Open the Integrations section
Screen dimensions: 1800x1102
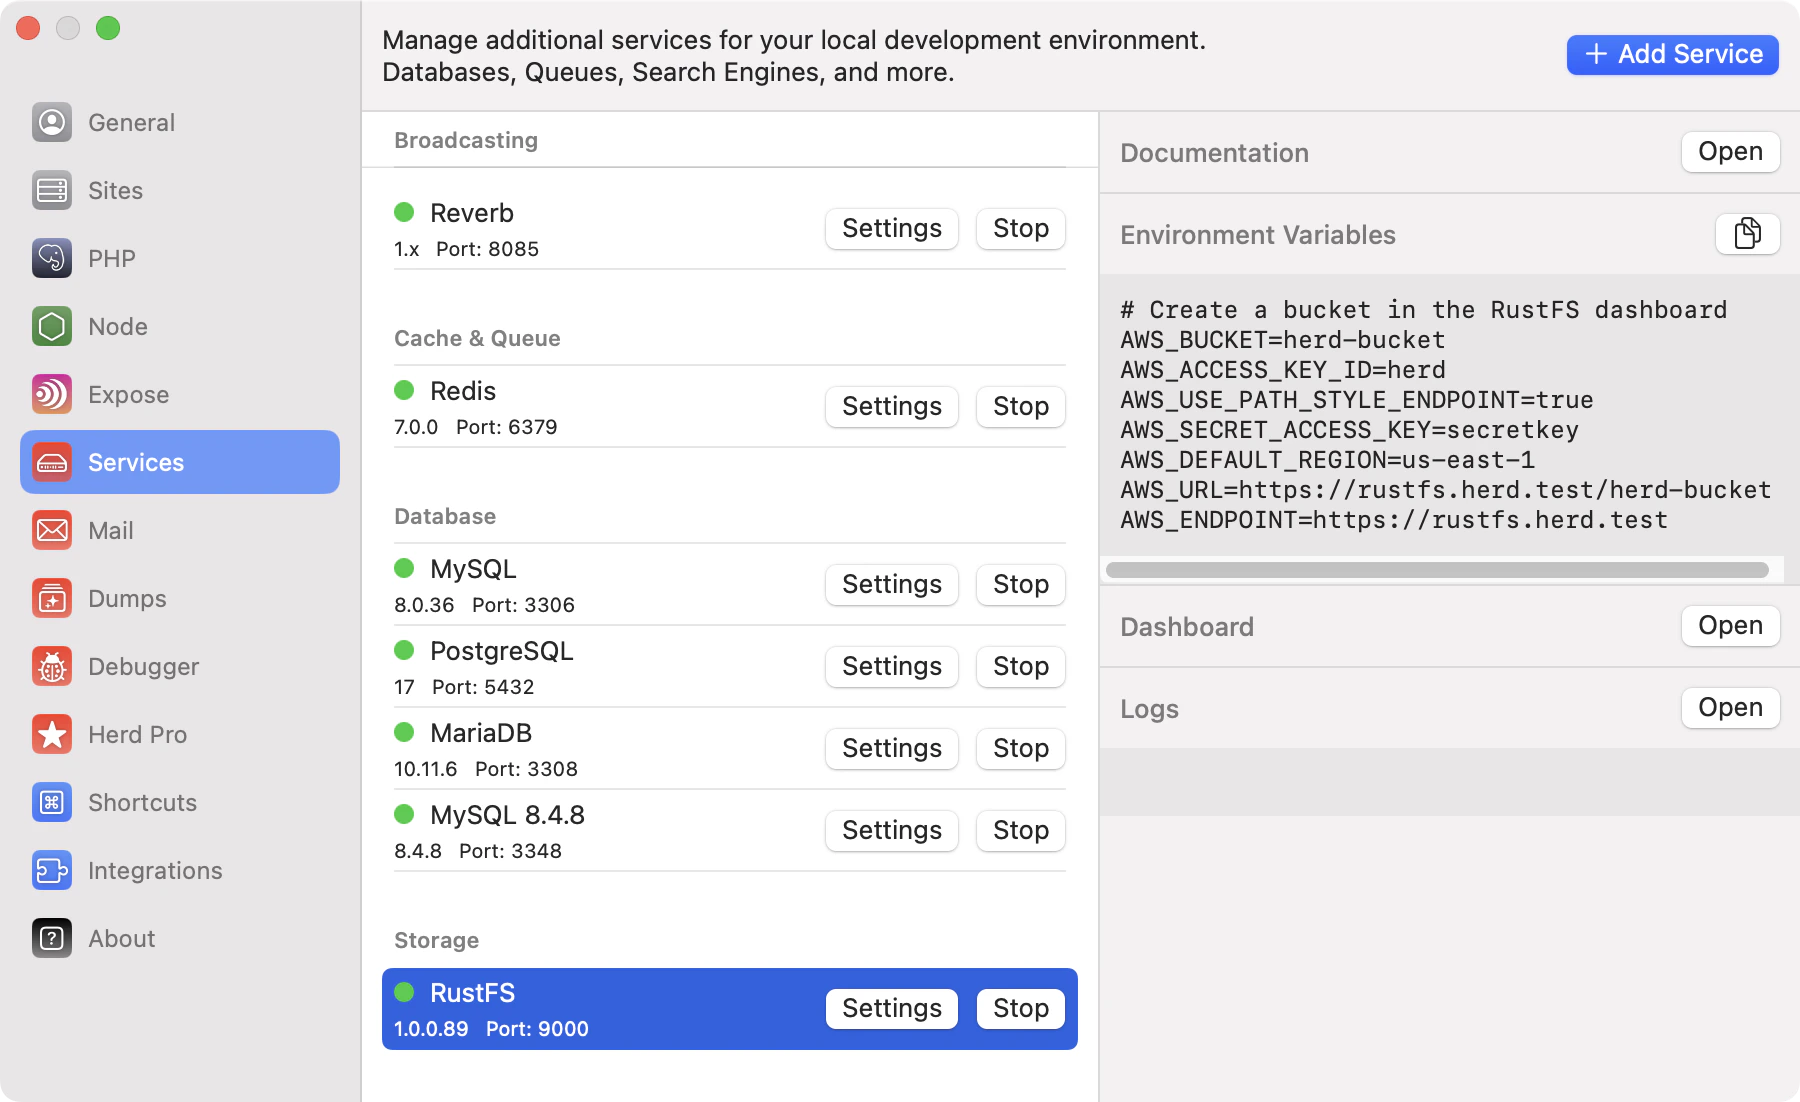click(155, 870)
